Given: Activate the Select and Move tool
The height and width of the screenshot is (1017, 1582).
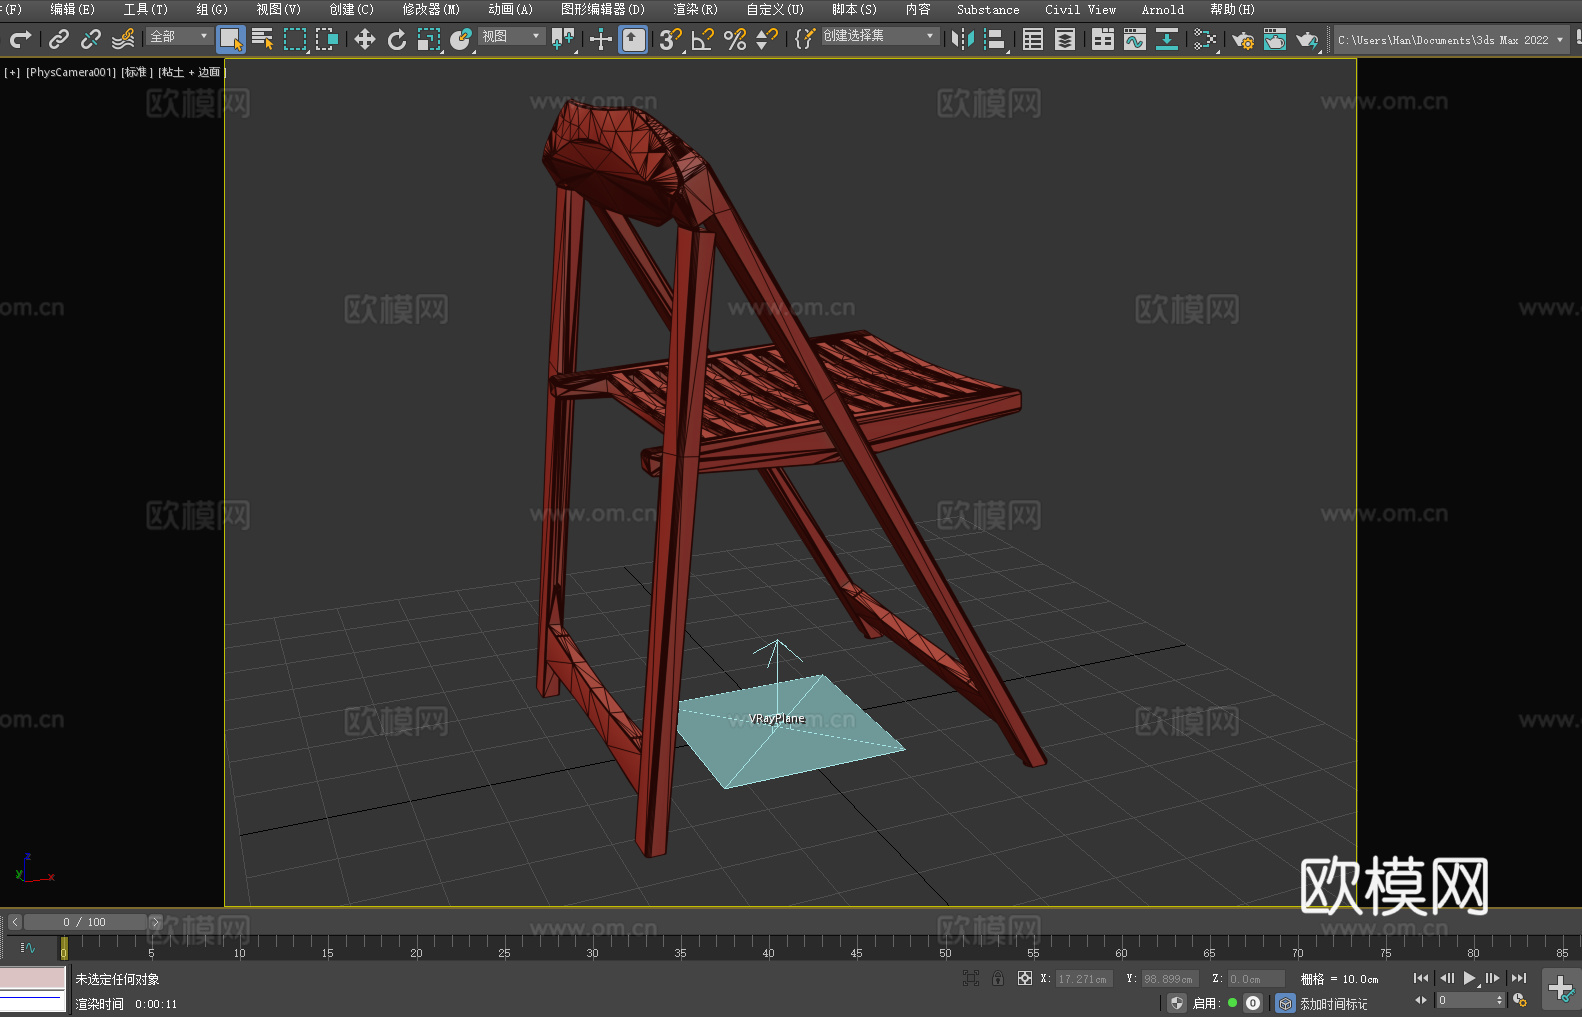Looking at the screenshot, I should pos(364,39).
